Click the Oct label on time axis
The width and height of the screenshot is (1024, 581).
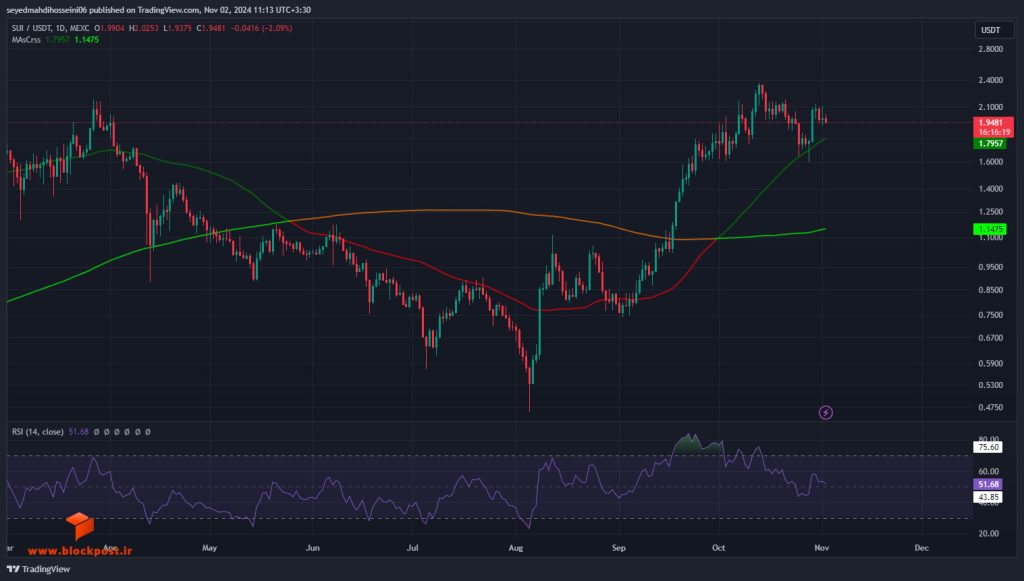718,548
